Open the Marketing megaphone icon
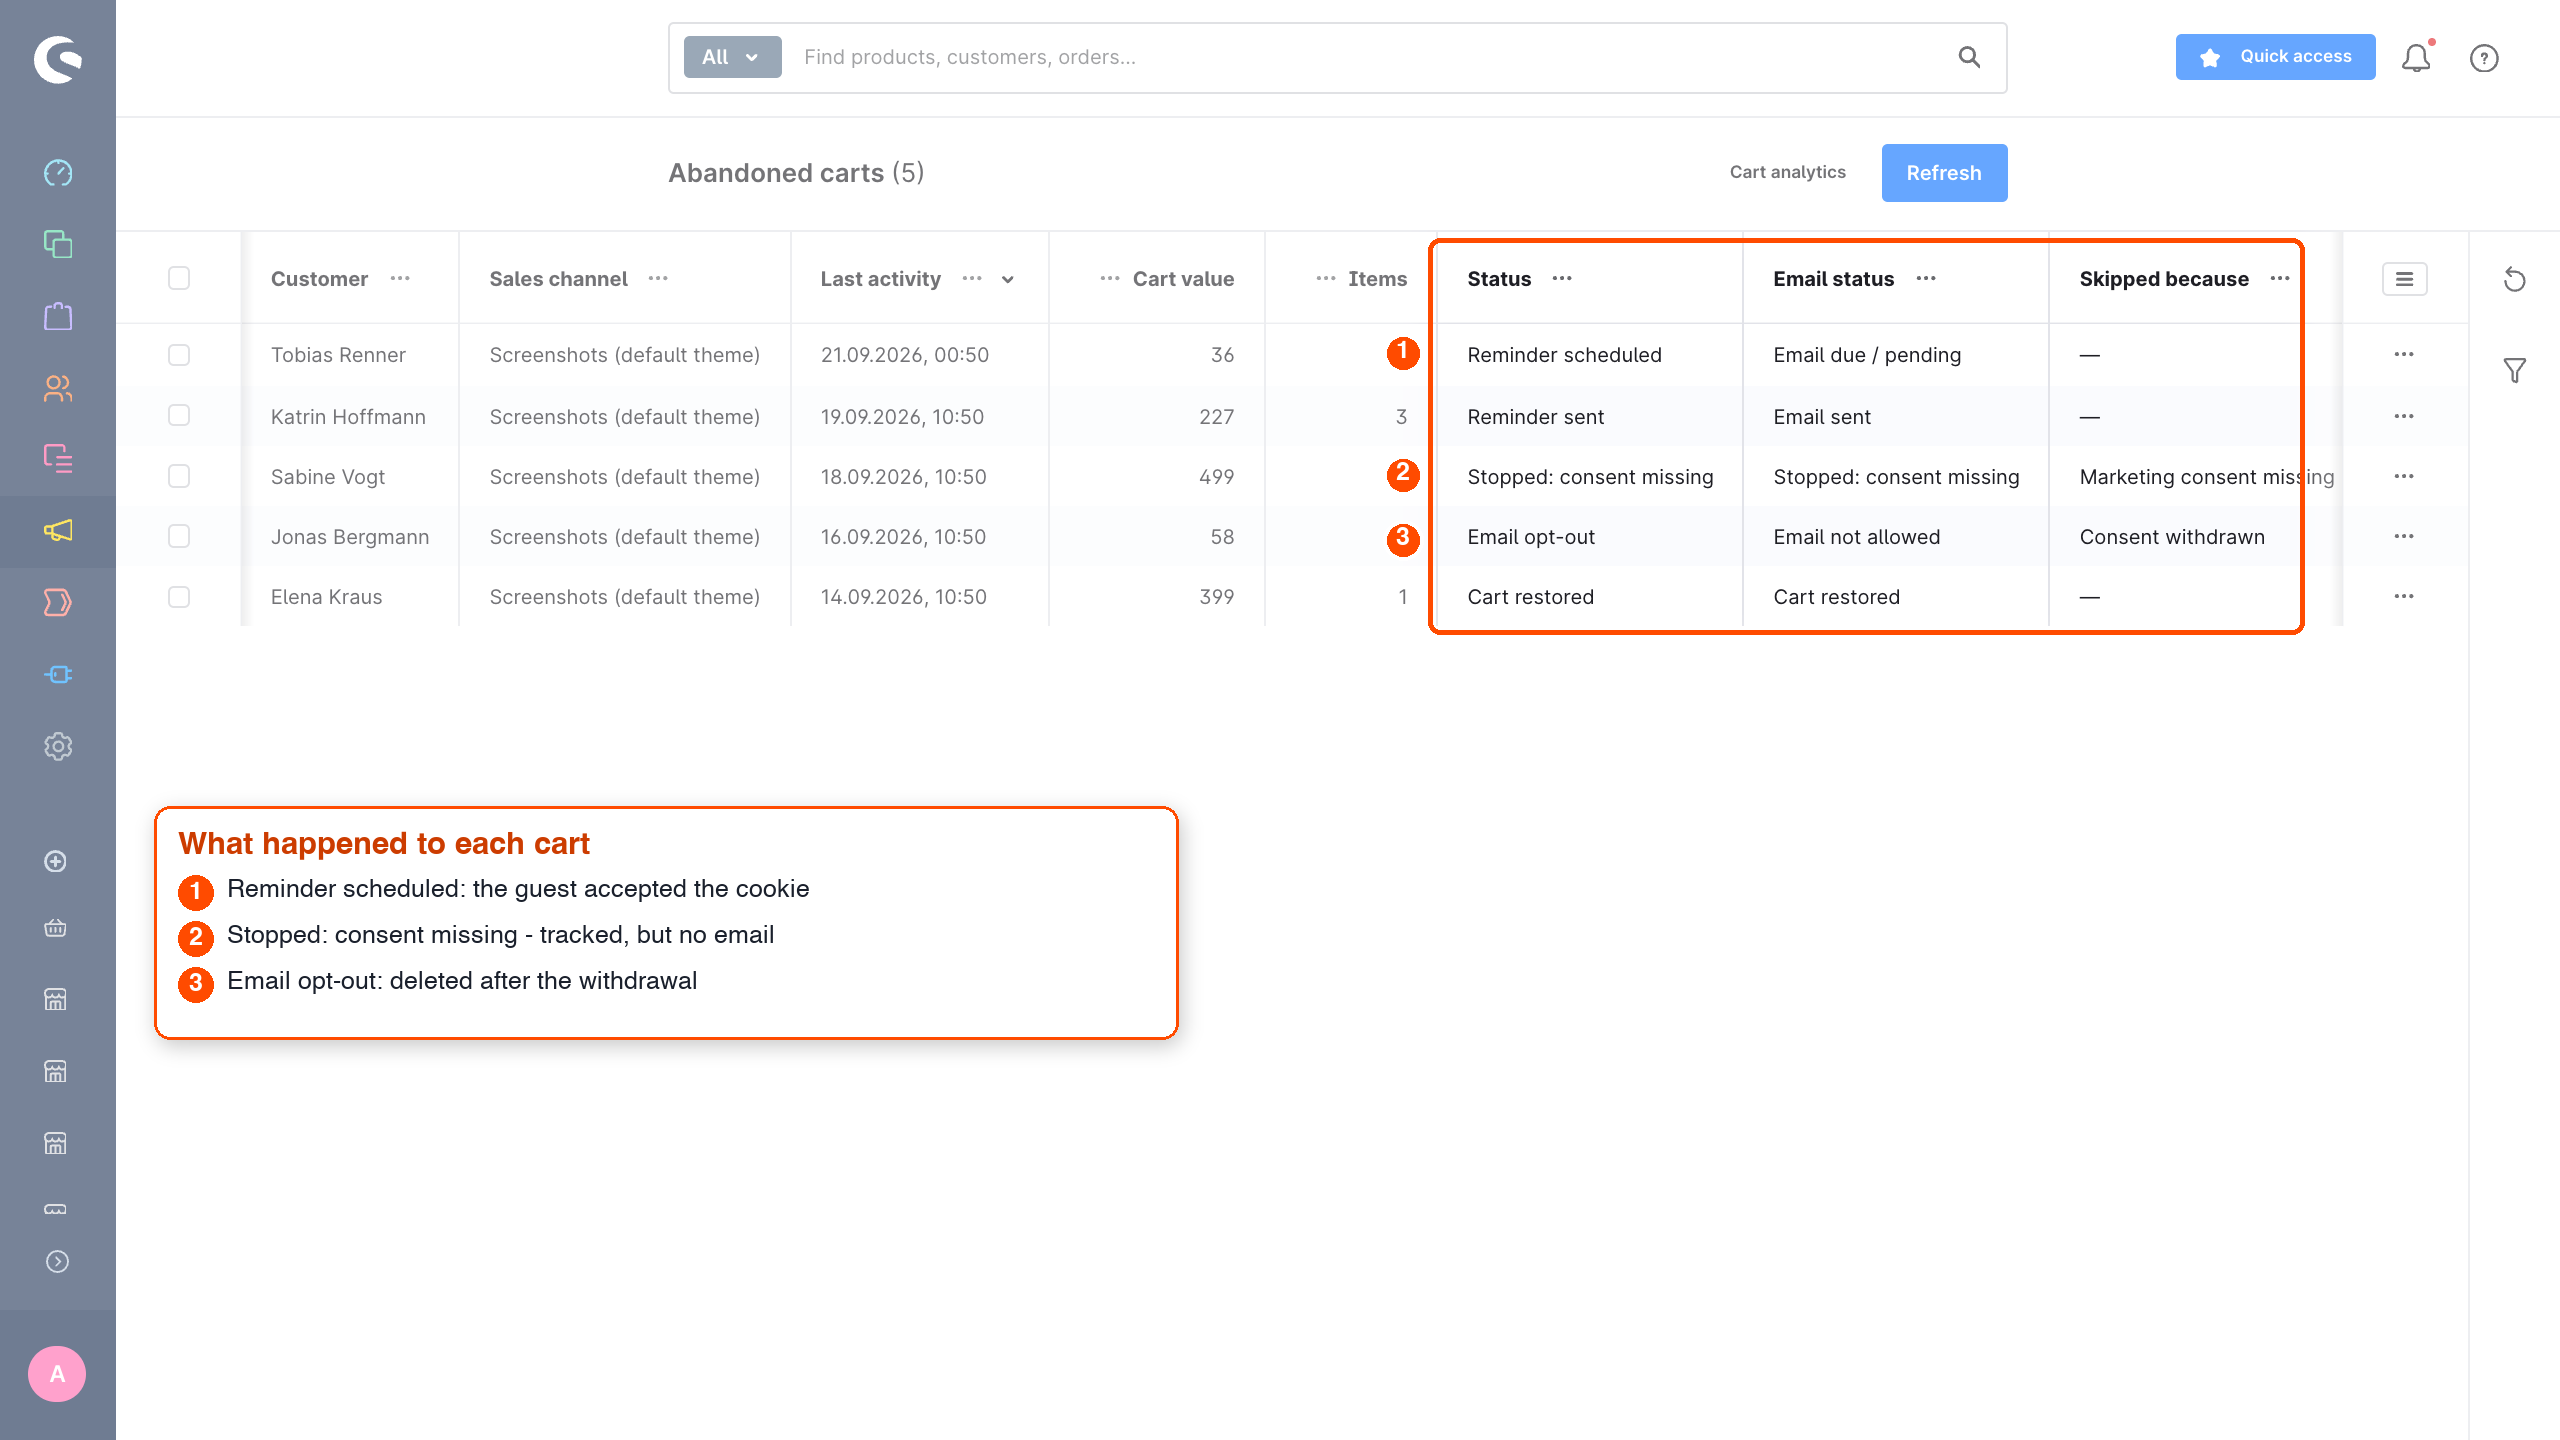 coord(58,531)
